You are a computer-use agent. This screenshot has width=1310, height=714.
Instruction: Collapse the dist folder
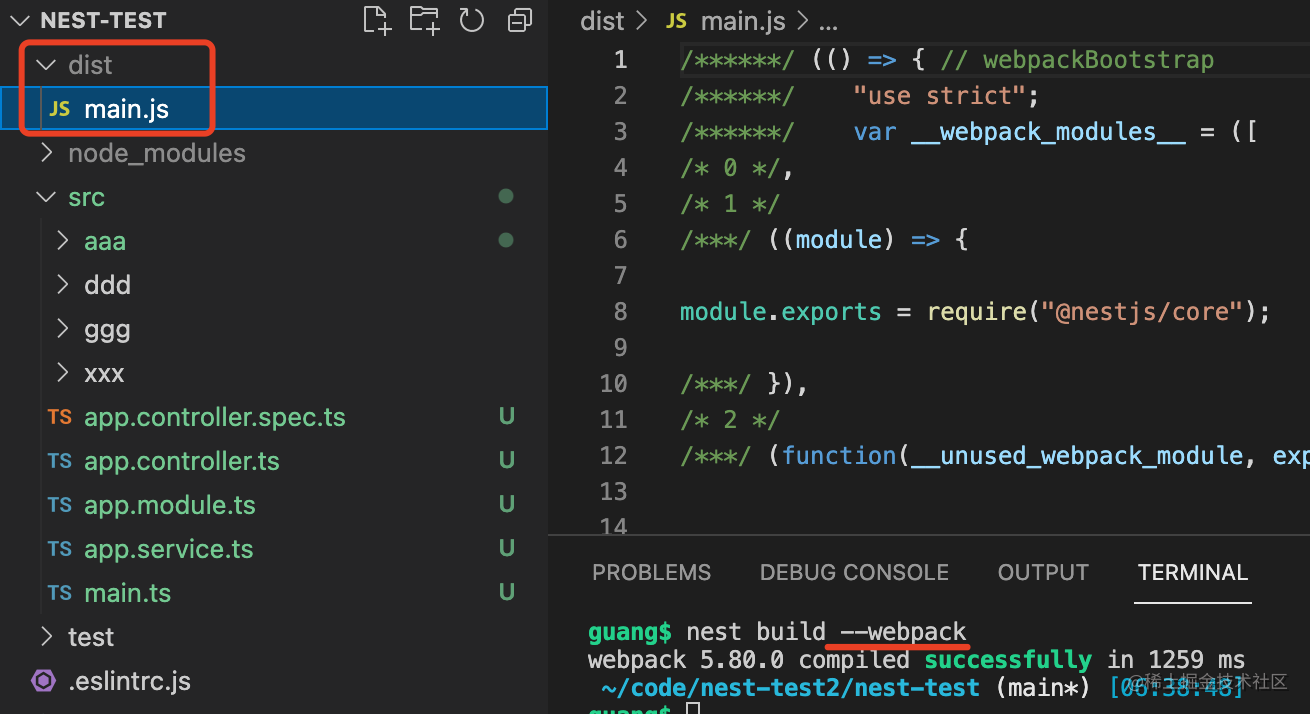click(46, 65)
